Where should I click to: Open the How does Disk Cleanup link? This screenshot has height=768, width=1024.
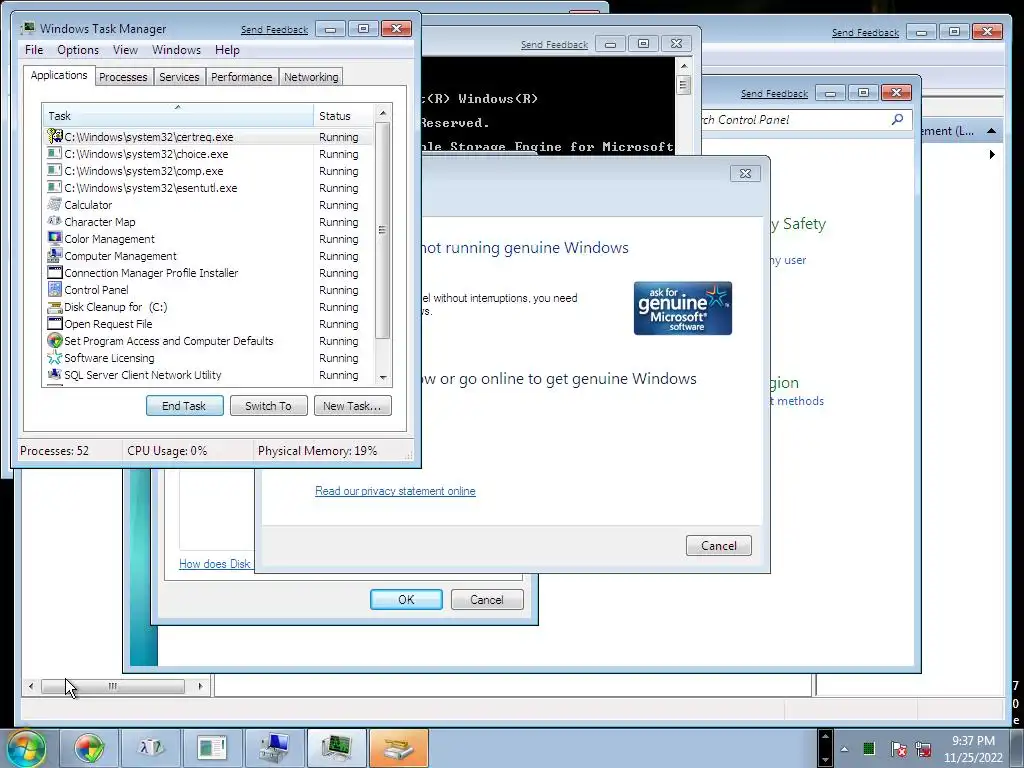(214, 564)
